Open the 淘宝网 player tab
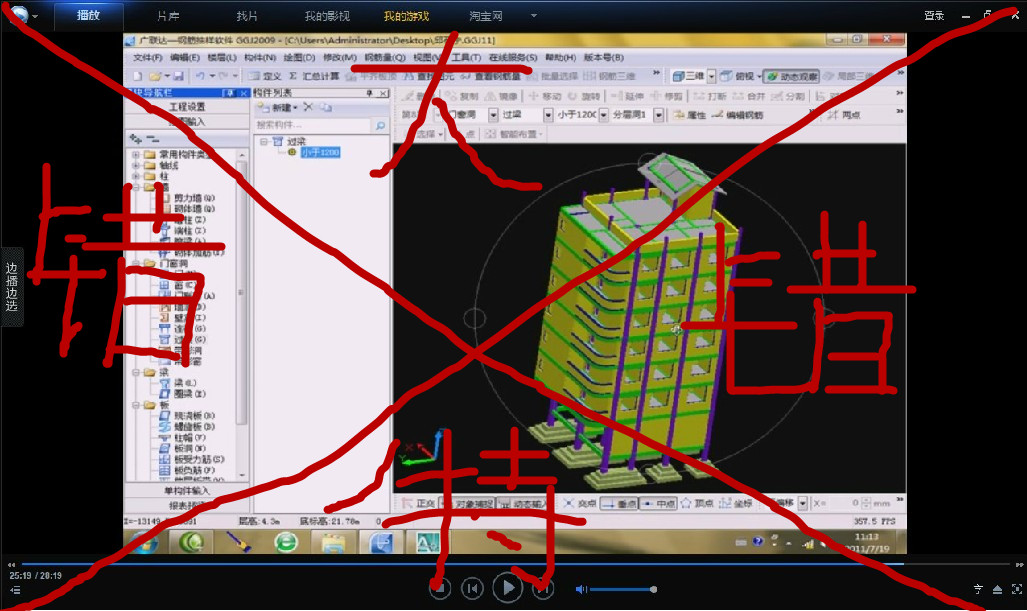The image size is (1027, 611). (x=486, y=16)
